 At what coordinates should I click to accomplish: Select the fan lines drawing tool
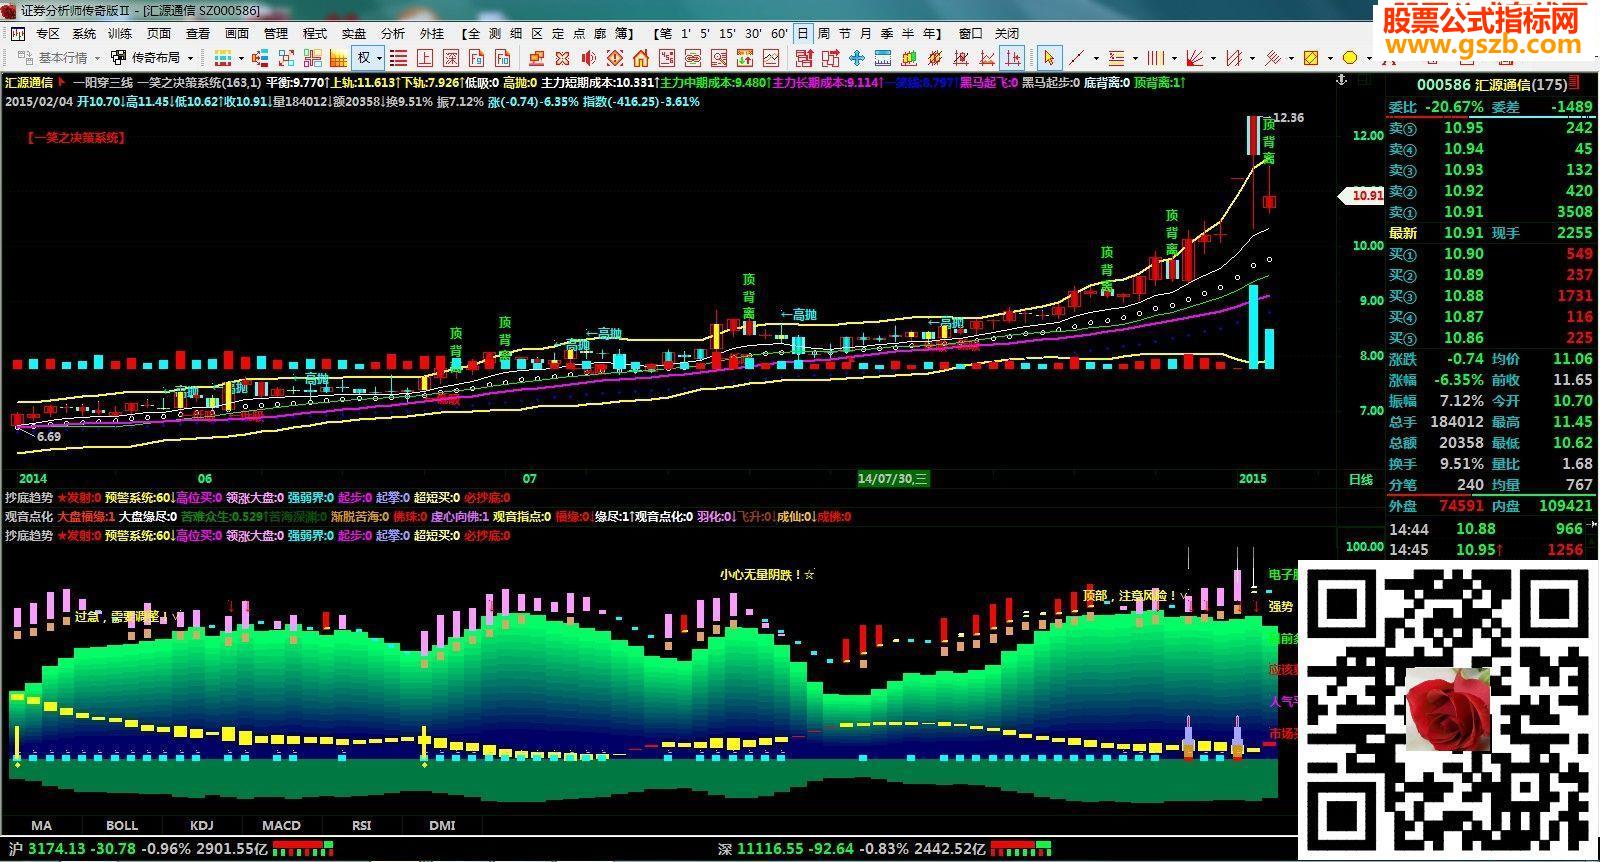[1193, 58]
